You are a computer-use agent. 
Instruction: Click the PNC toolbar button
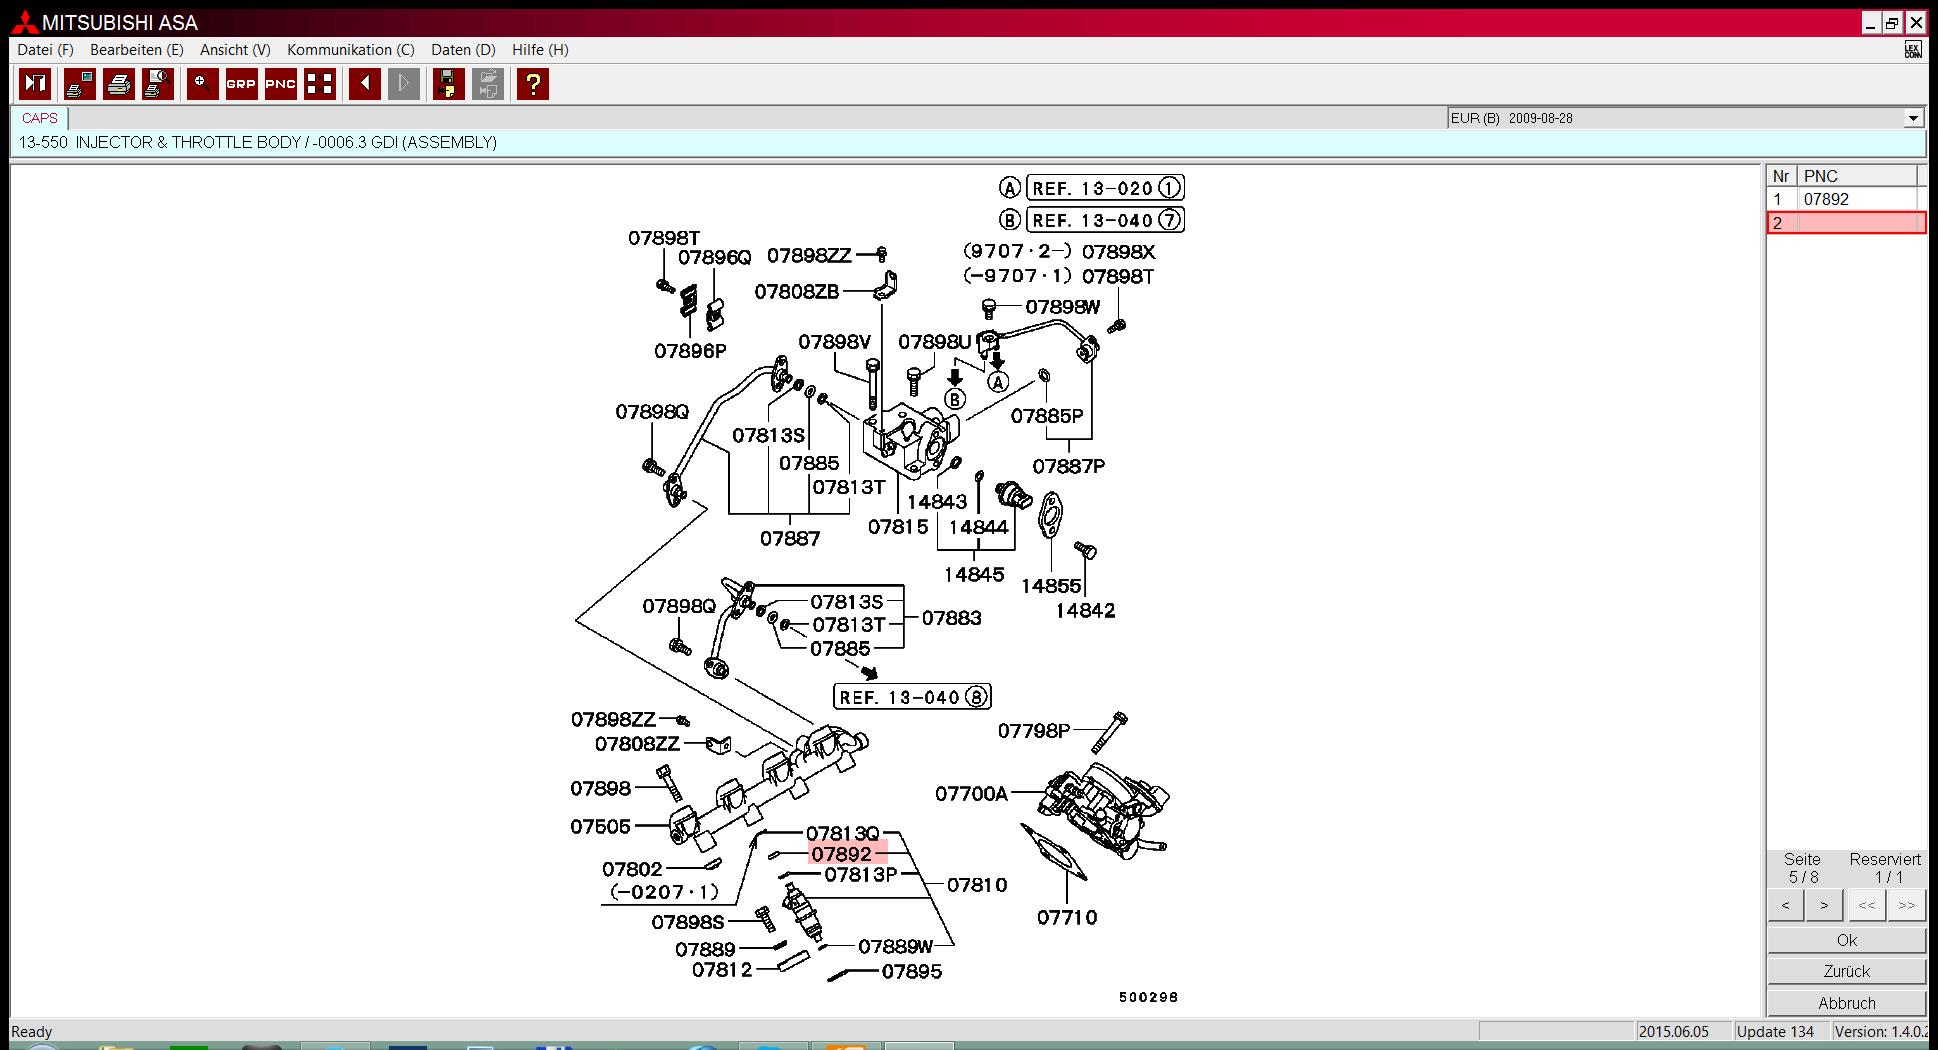click(280, 84)
